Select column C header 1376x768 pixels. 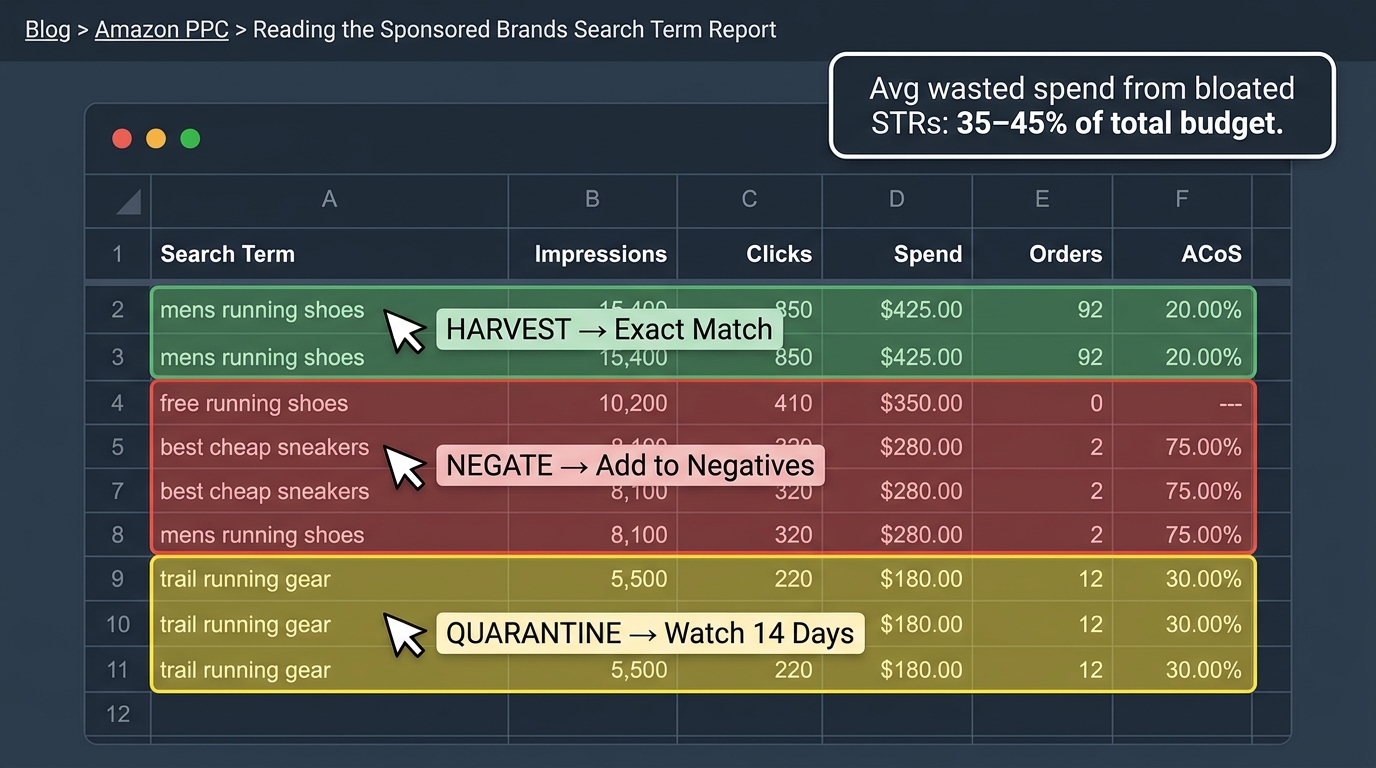[x=749, y=200]
